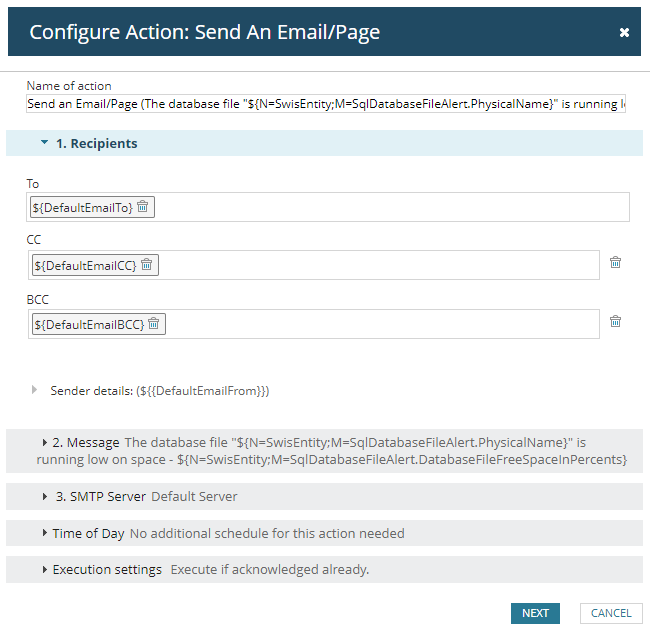Click the trash icon right of CC field

615,263
